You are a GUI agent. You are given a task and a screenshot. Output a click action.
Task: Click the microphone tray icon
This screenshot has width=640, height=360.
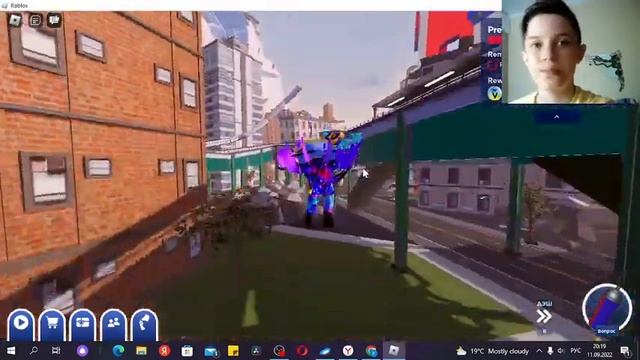point(550,351)
